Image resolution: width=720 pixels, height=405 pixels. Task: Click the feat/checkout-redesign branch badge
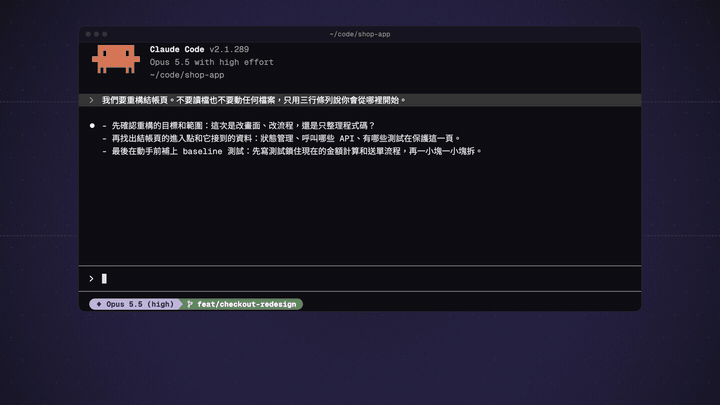click(242, 304)
